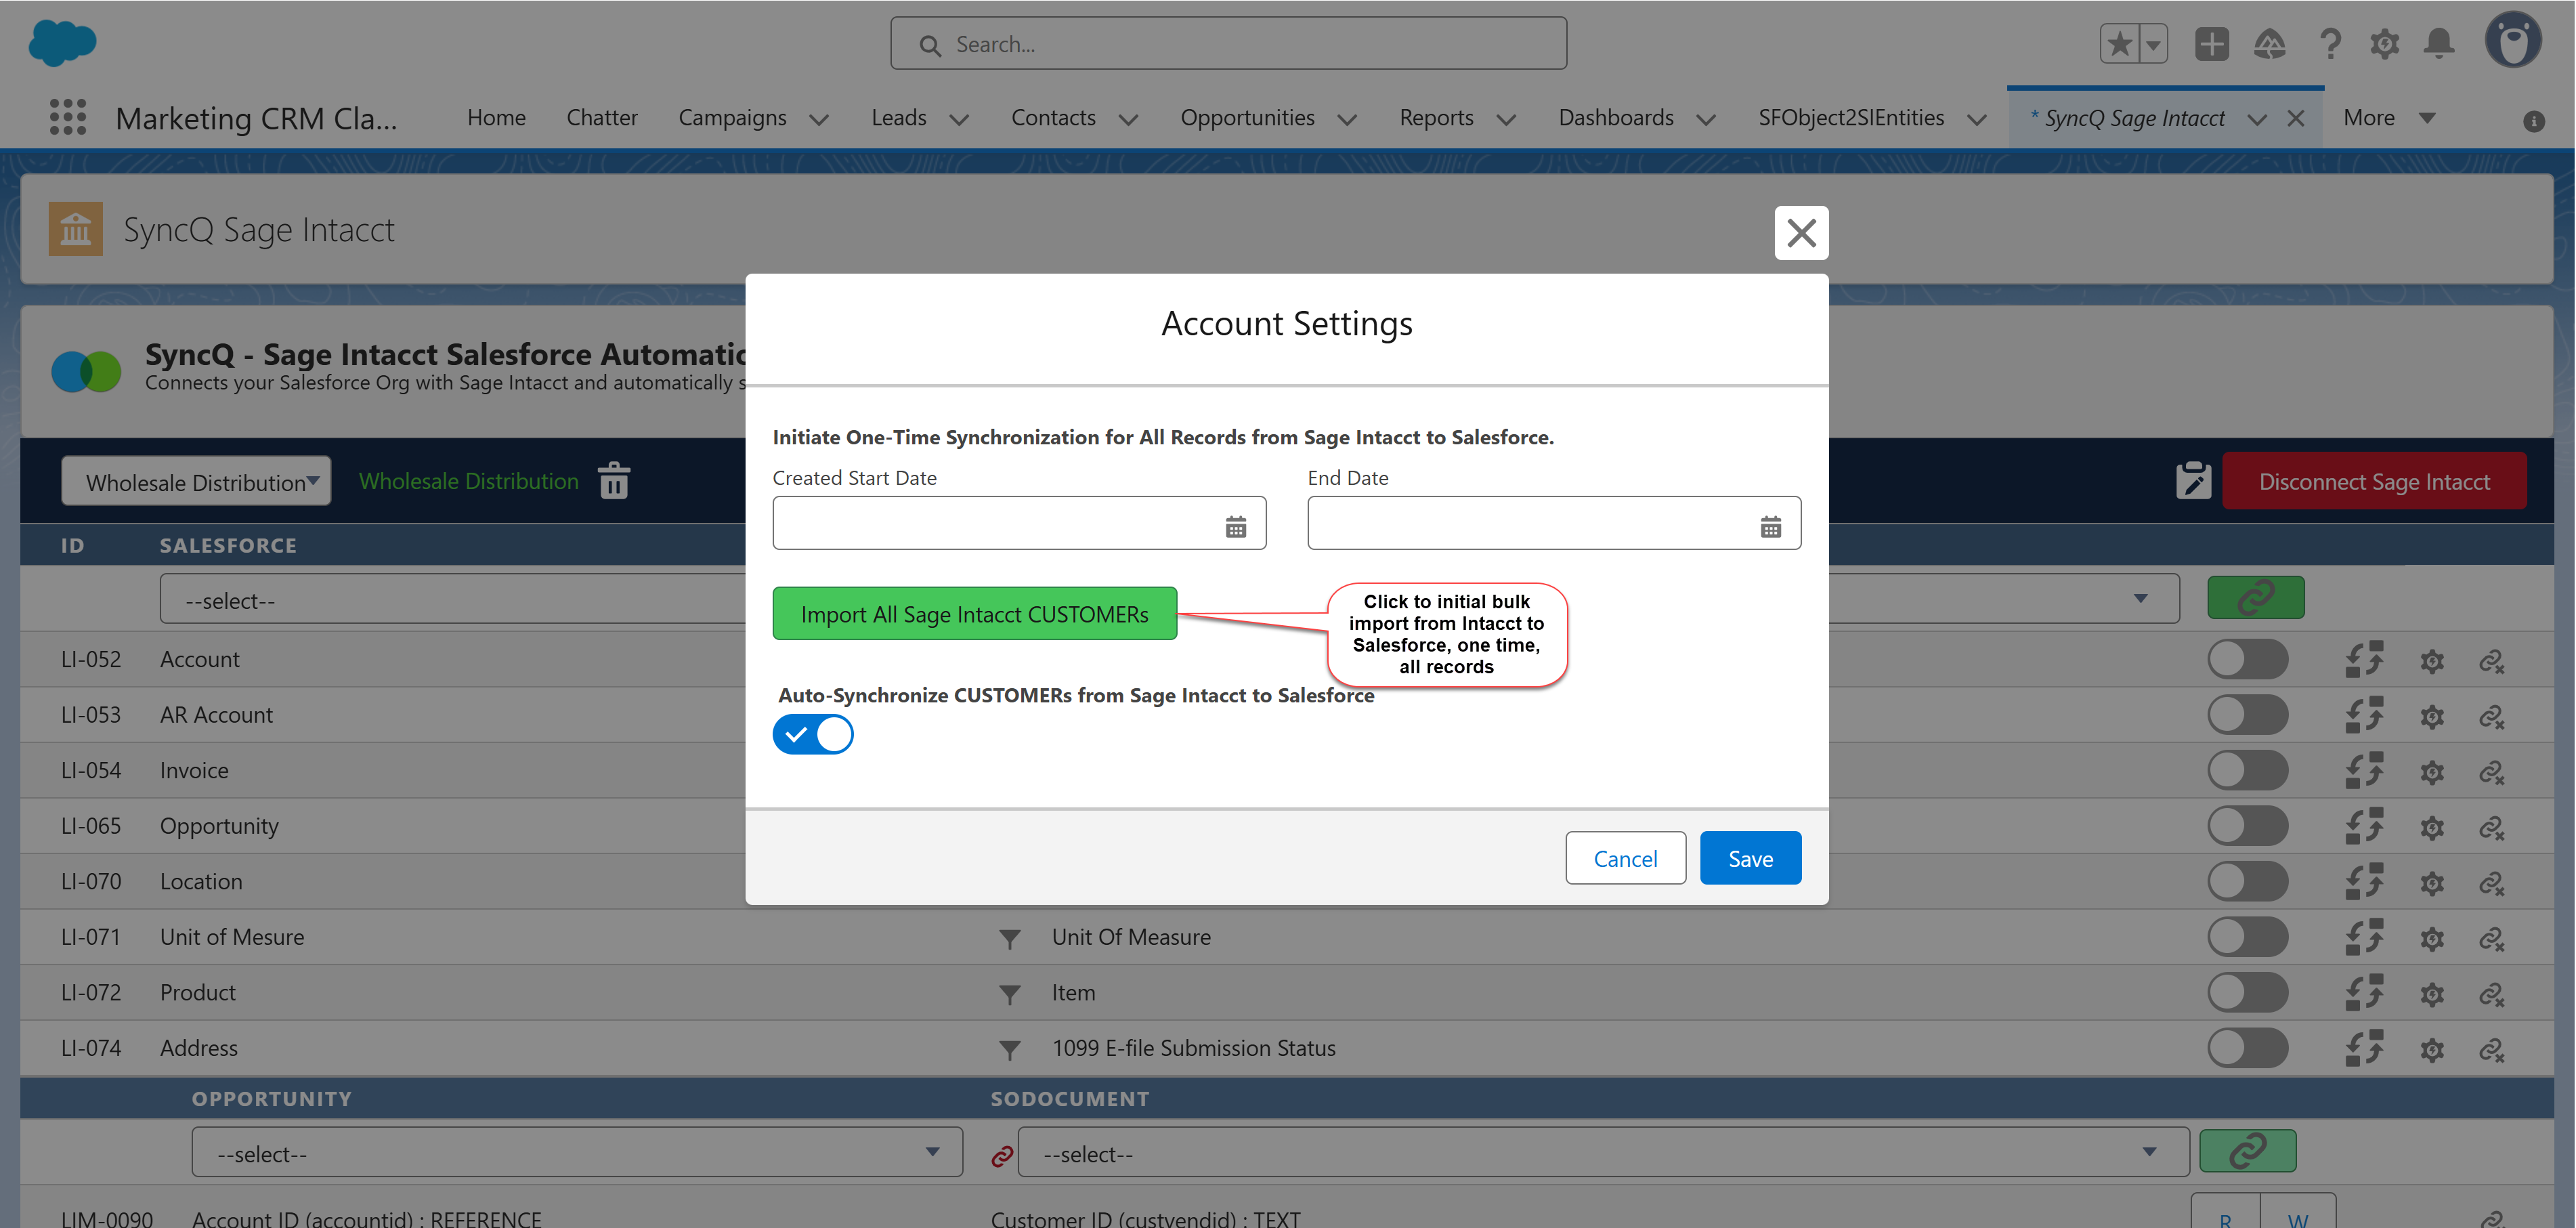Click in the Created Start Date field
The image size is (2576, 1228).
coord(1019,523)
